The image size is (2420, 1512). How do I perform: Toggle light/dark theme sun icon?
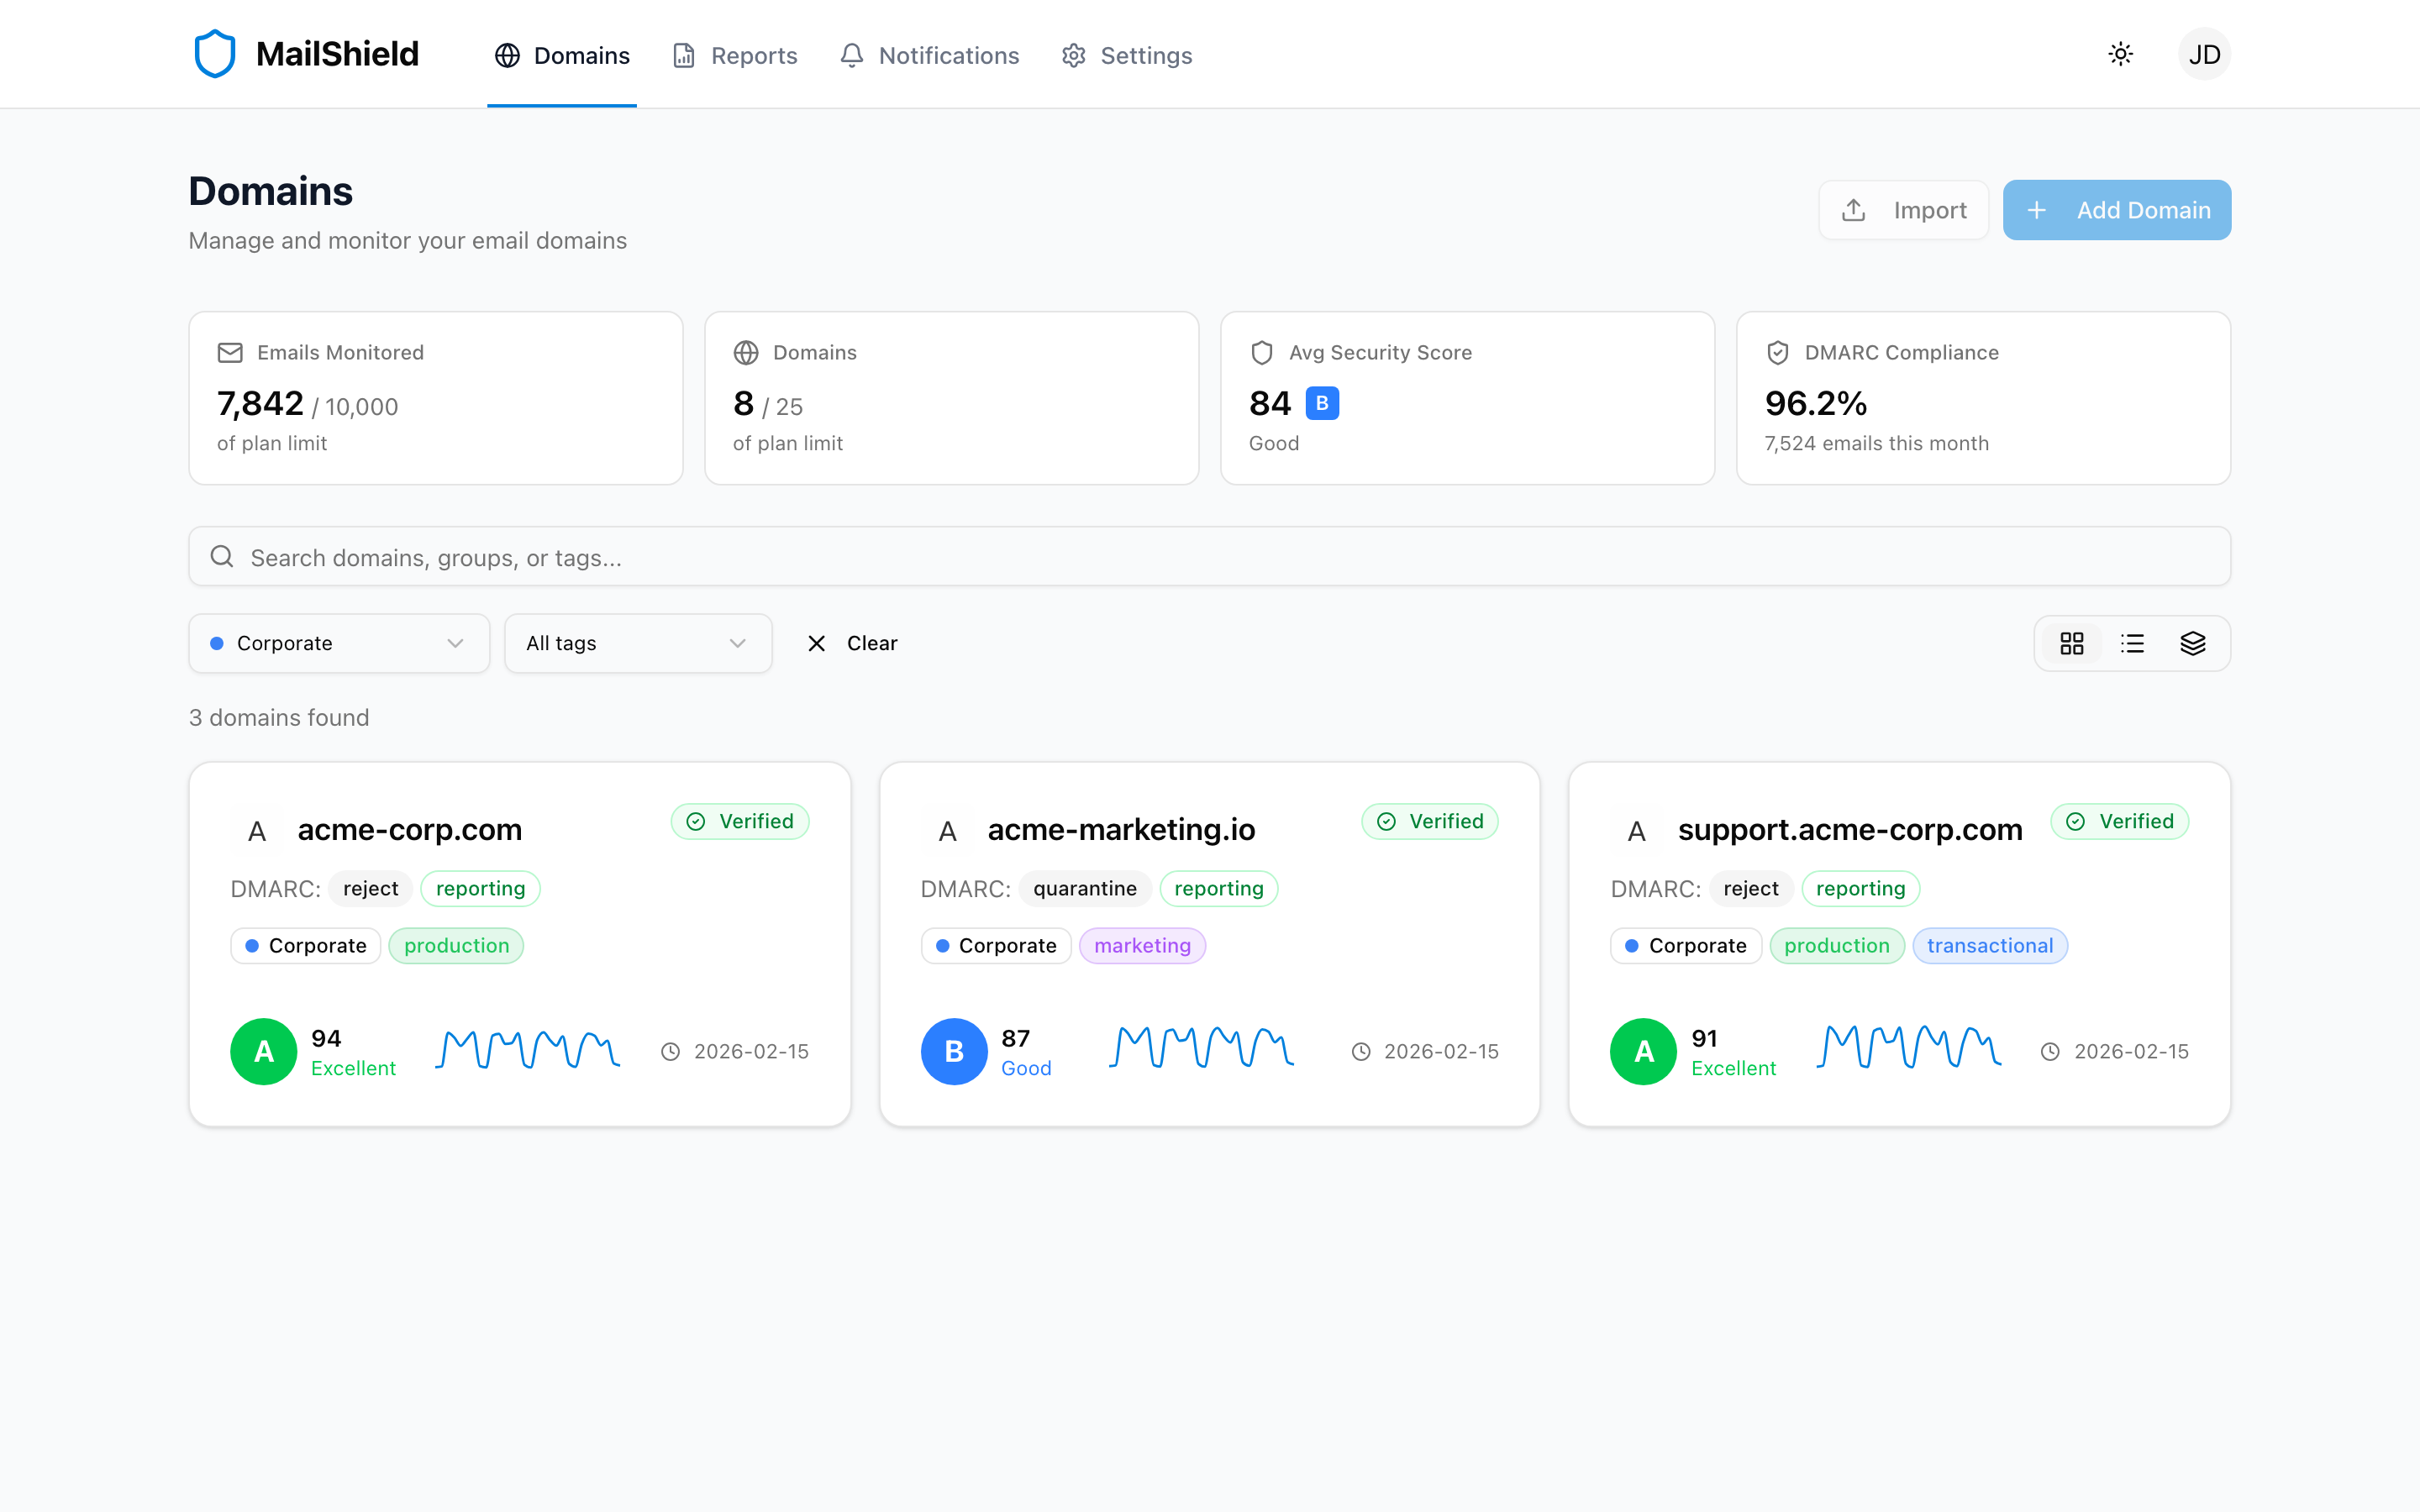tap(2120, 54)
